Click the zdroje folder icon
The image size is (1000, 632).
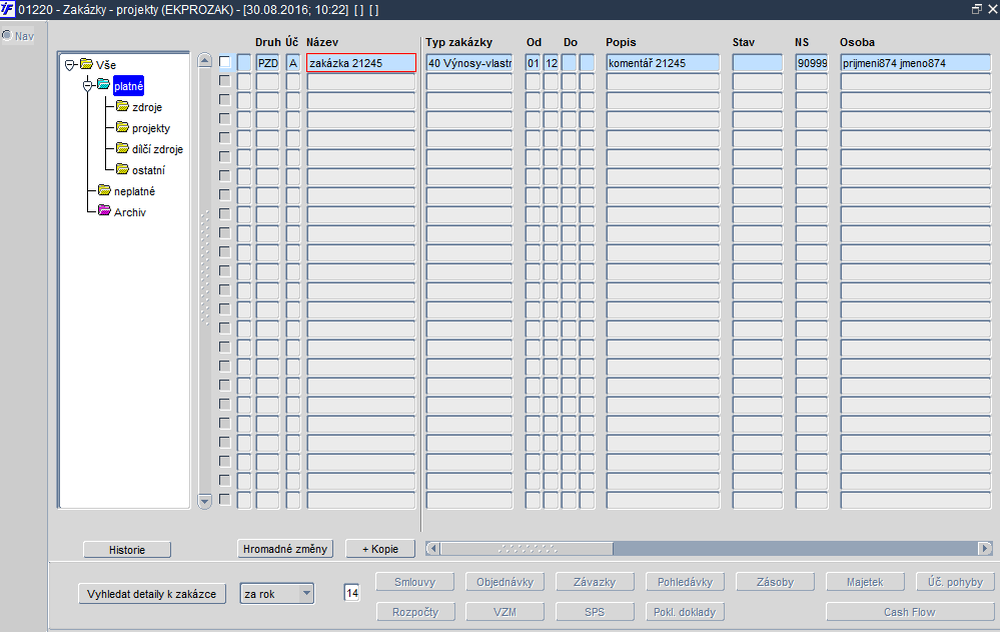(122, 106)
